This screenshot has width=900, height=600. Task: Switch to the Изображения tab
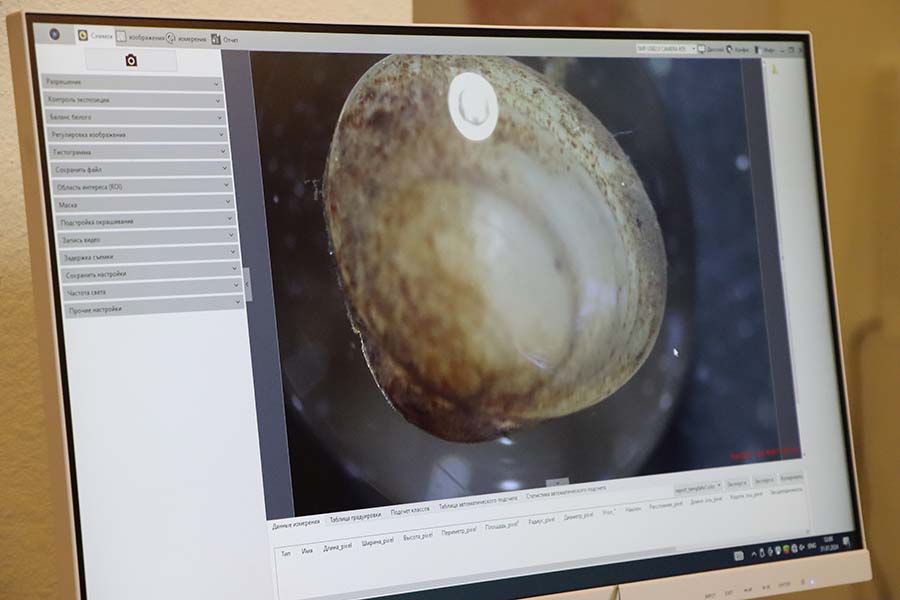point(140,37)
